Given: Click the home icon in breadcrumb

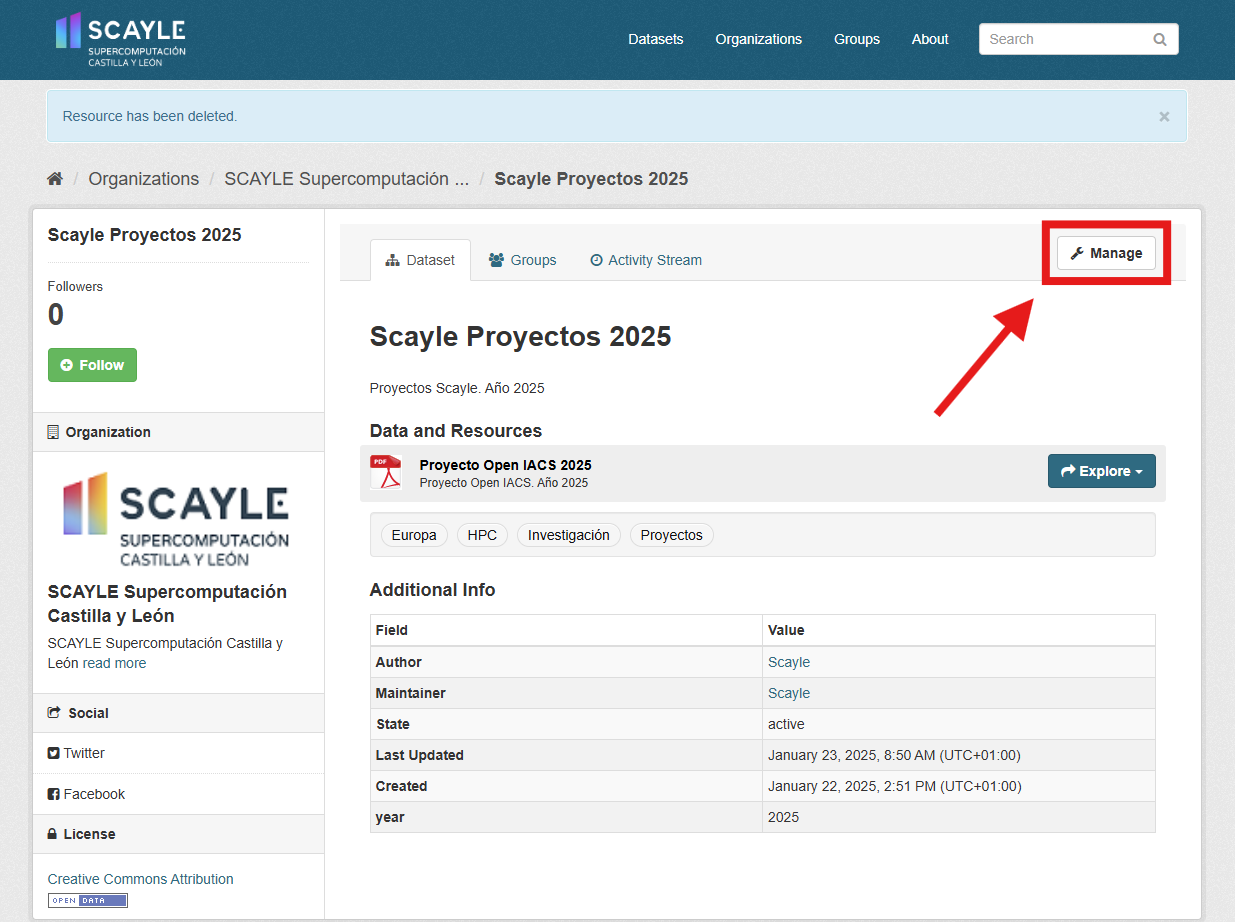Looking at the screenshot, I should click(x=55, y=179).
